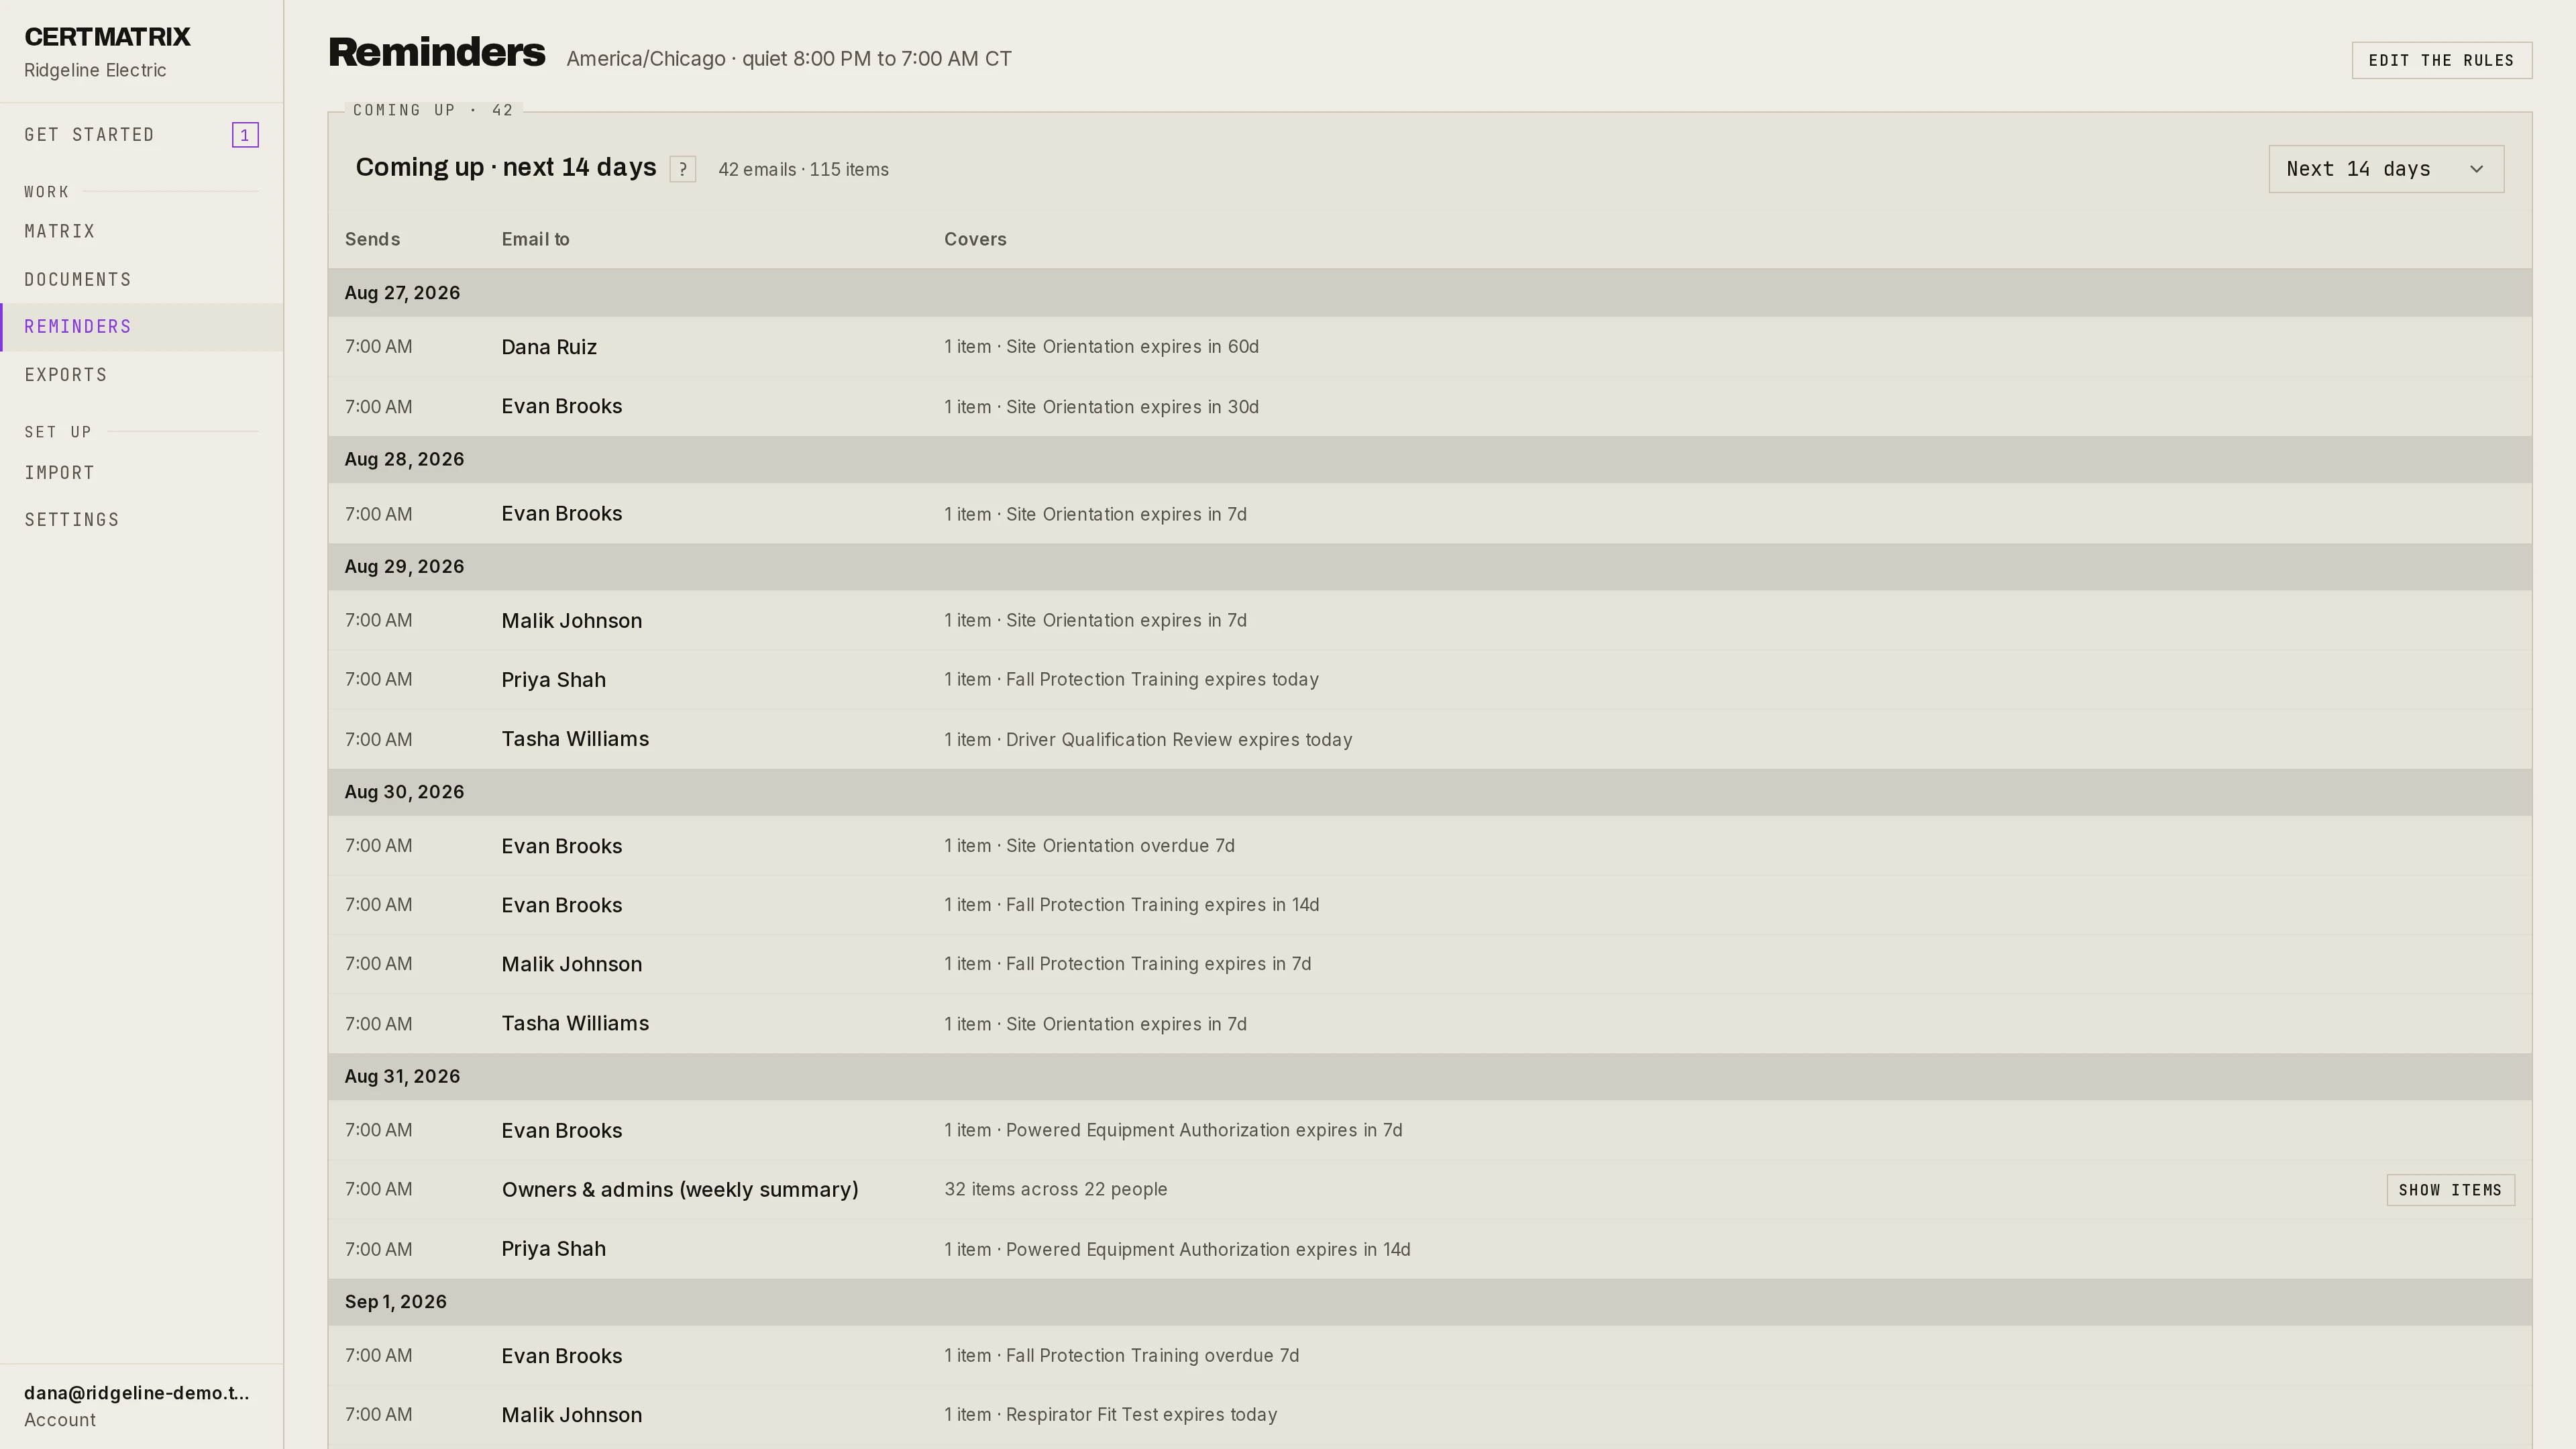Click Owners & admins (weekly summary) recipient

[680, 1190]
